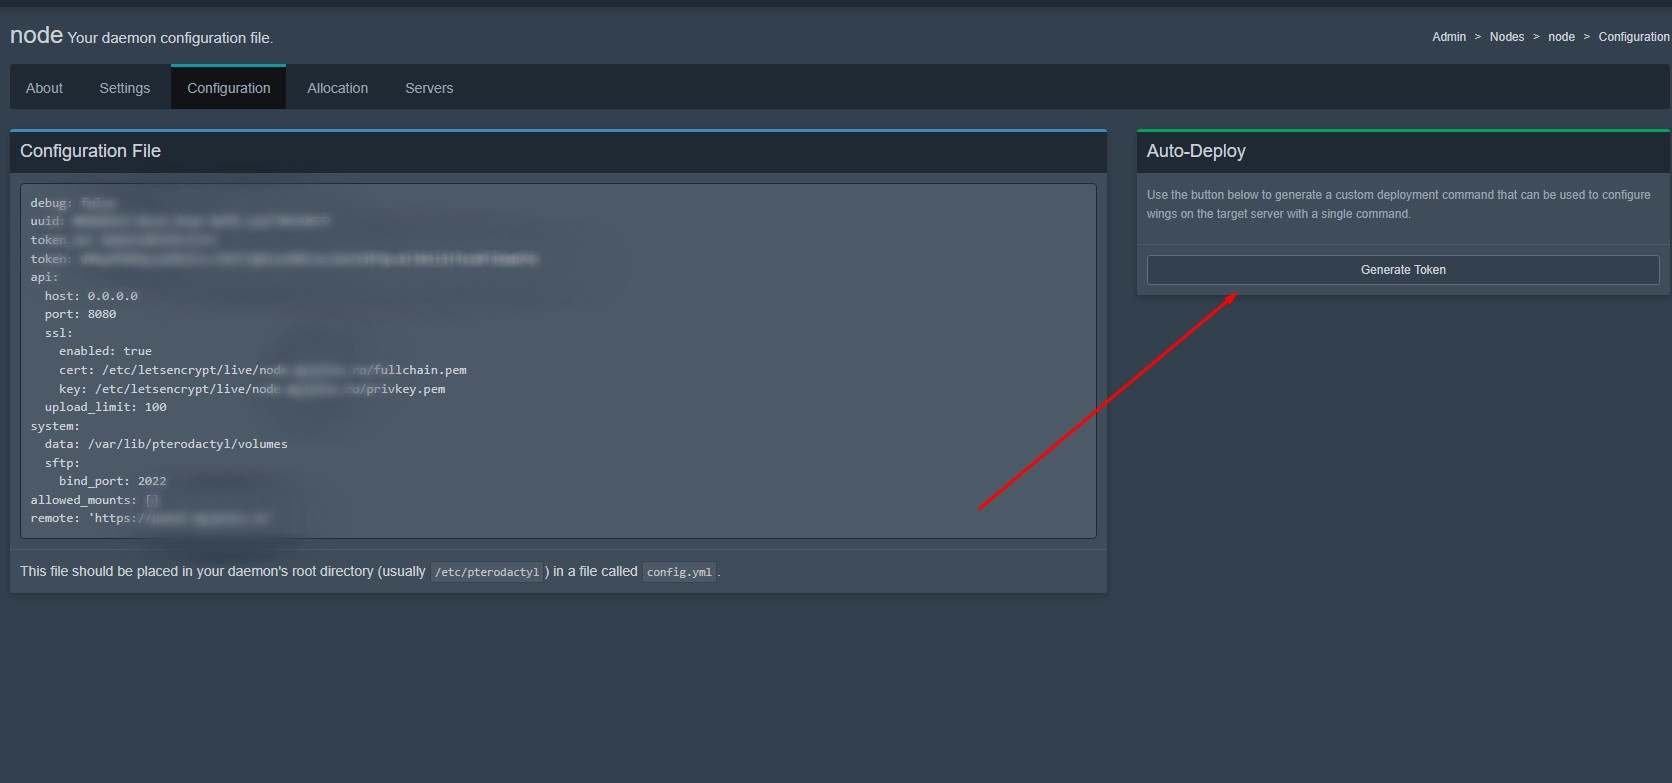Click the /etc/pterodactyl path code snippet
The image size is (1672, 783).
pyautogui.click(x=487, y=572)
